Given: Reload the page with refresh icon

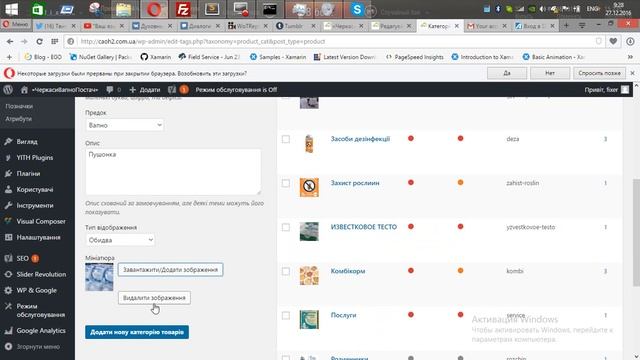Looking at the screenshot, I should pos(39,41).
